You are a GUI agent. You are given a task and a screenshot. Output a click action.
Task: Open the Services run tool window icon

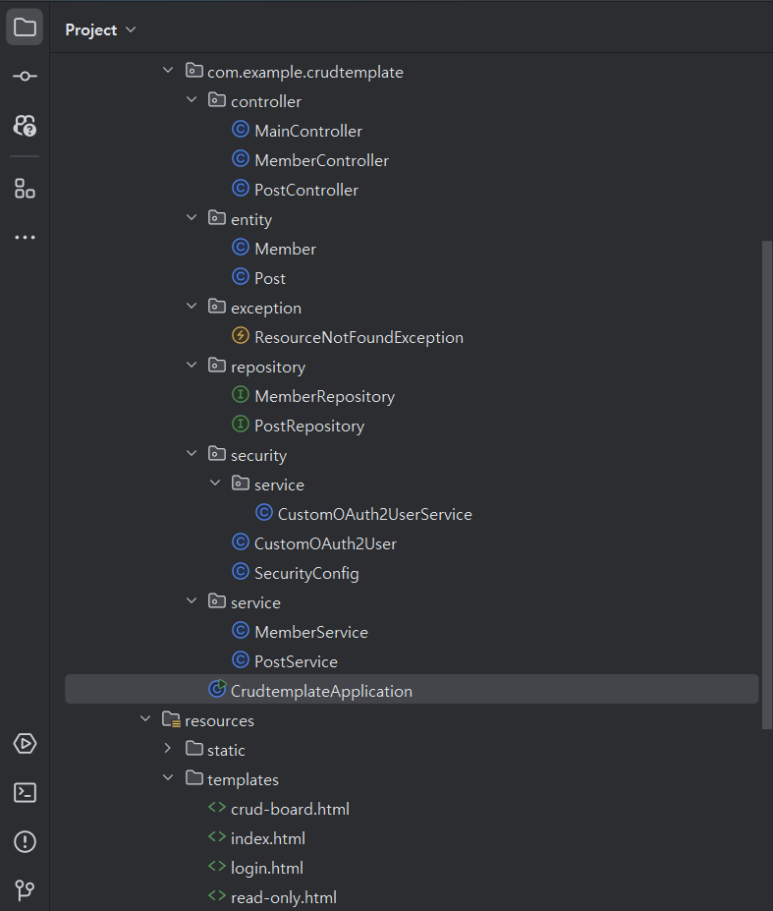[x=24, y=743]
